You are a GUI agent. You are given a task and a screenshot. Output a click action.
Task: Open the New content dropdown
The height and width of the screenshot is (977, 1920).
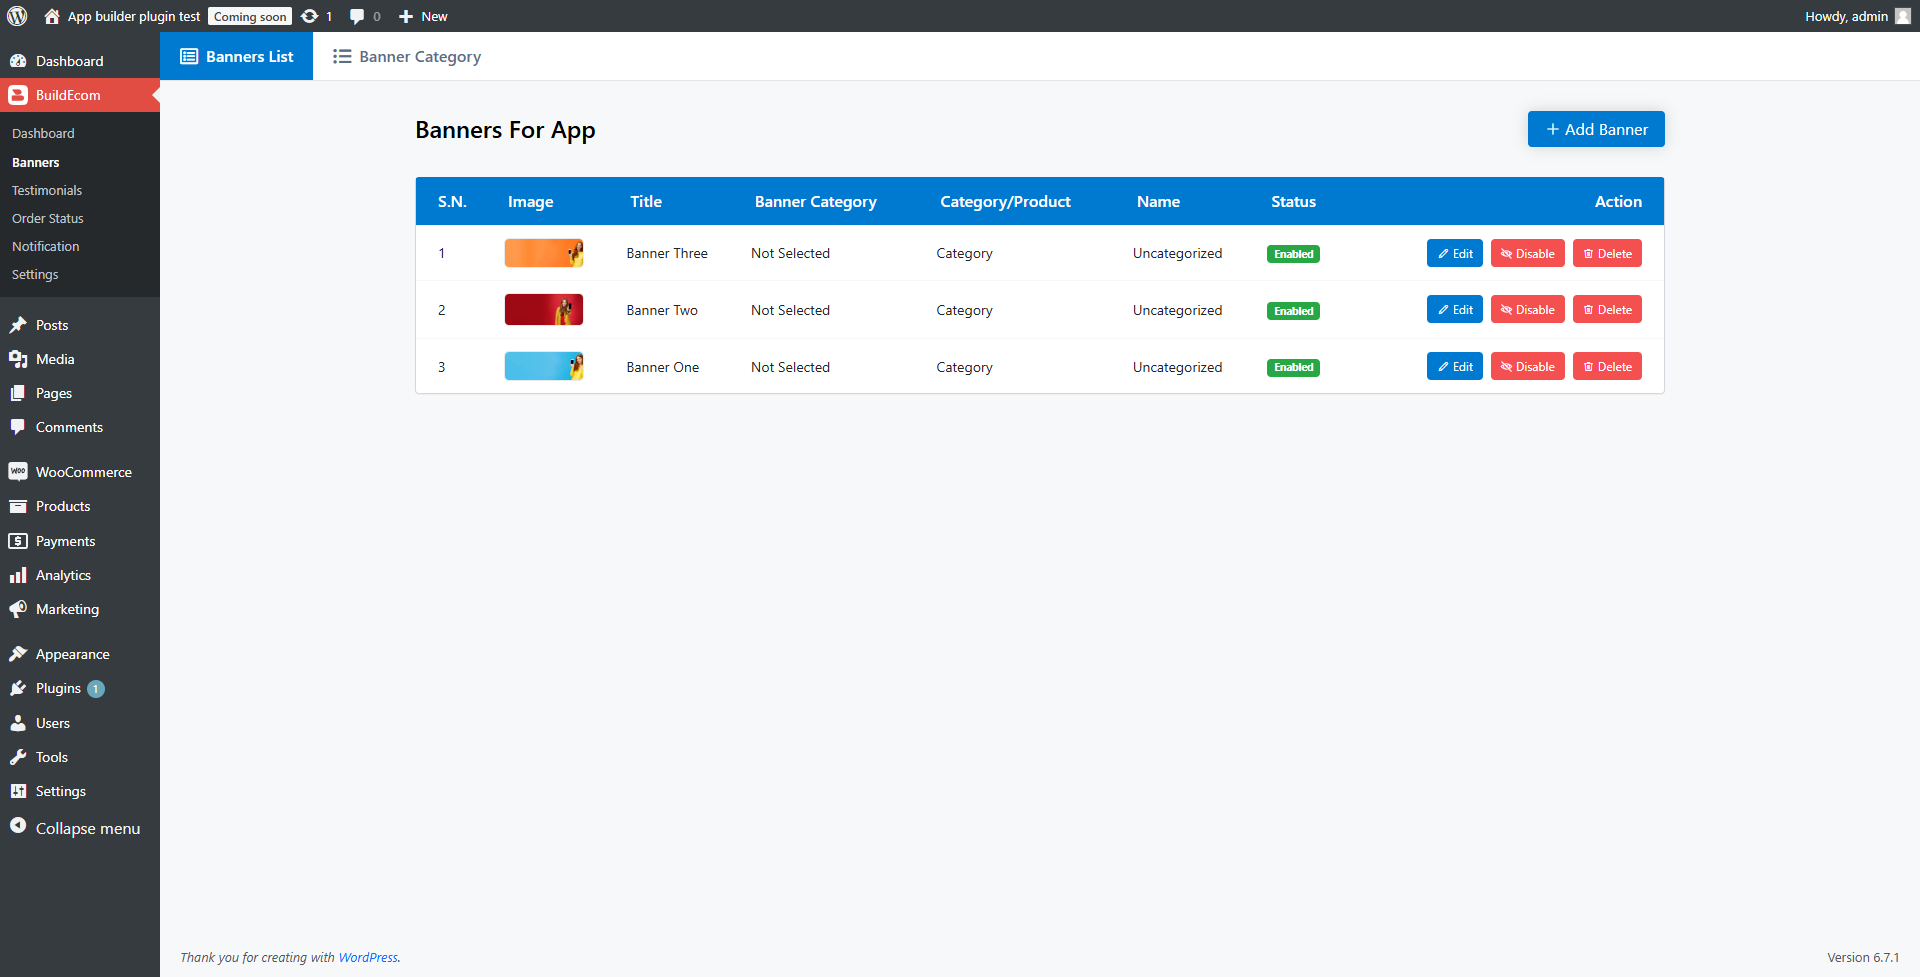pyautogui.click(x=423, y=16)
